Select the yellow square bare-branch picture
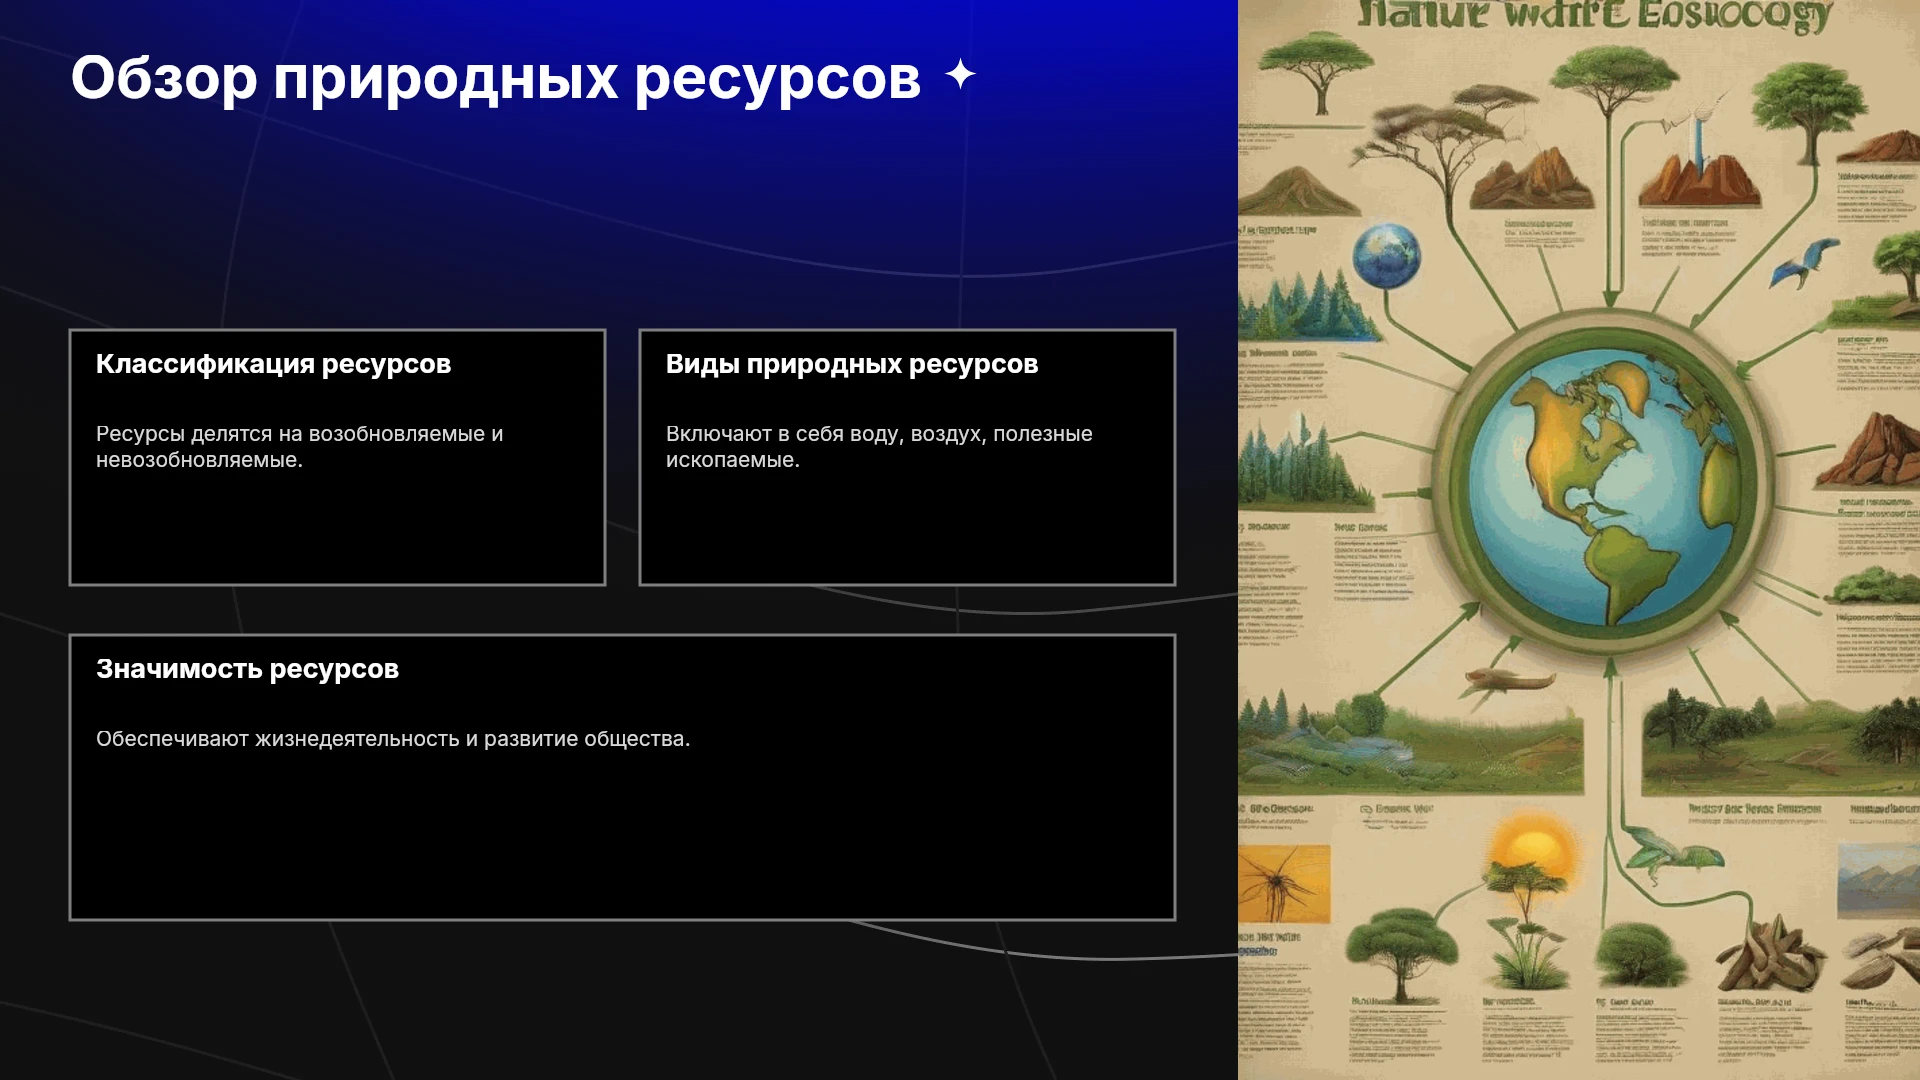The height and width of the screenshot is (1080, 1920). [x=1284, y=884]
